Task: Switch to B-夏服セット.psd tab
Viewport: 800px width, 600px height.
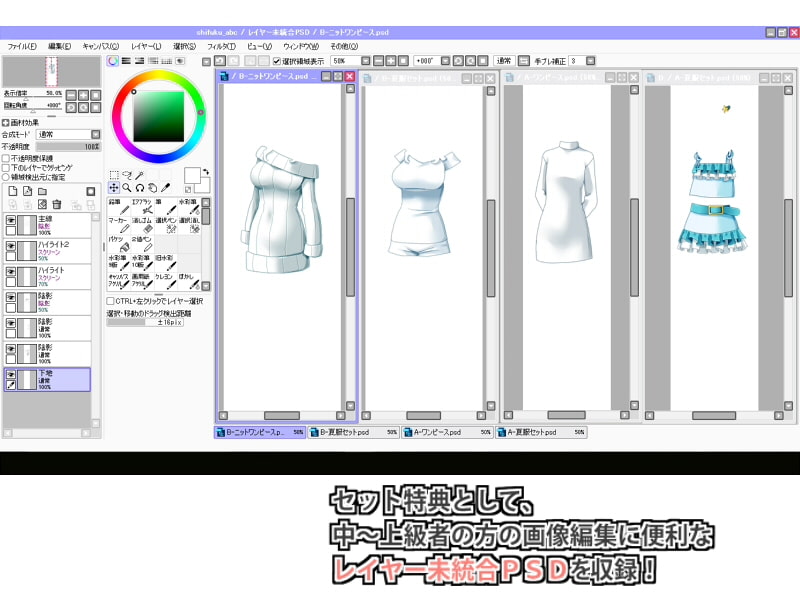Action: coord(353,432)
